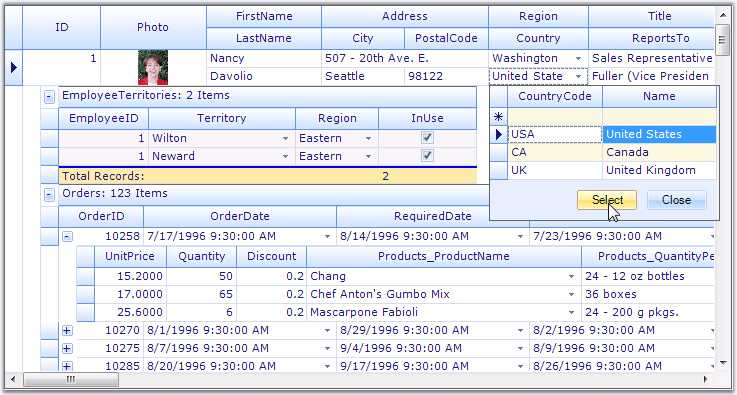Click the Products_ProductName column header

[x=444, y=257]
